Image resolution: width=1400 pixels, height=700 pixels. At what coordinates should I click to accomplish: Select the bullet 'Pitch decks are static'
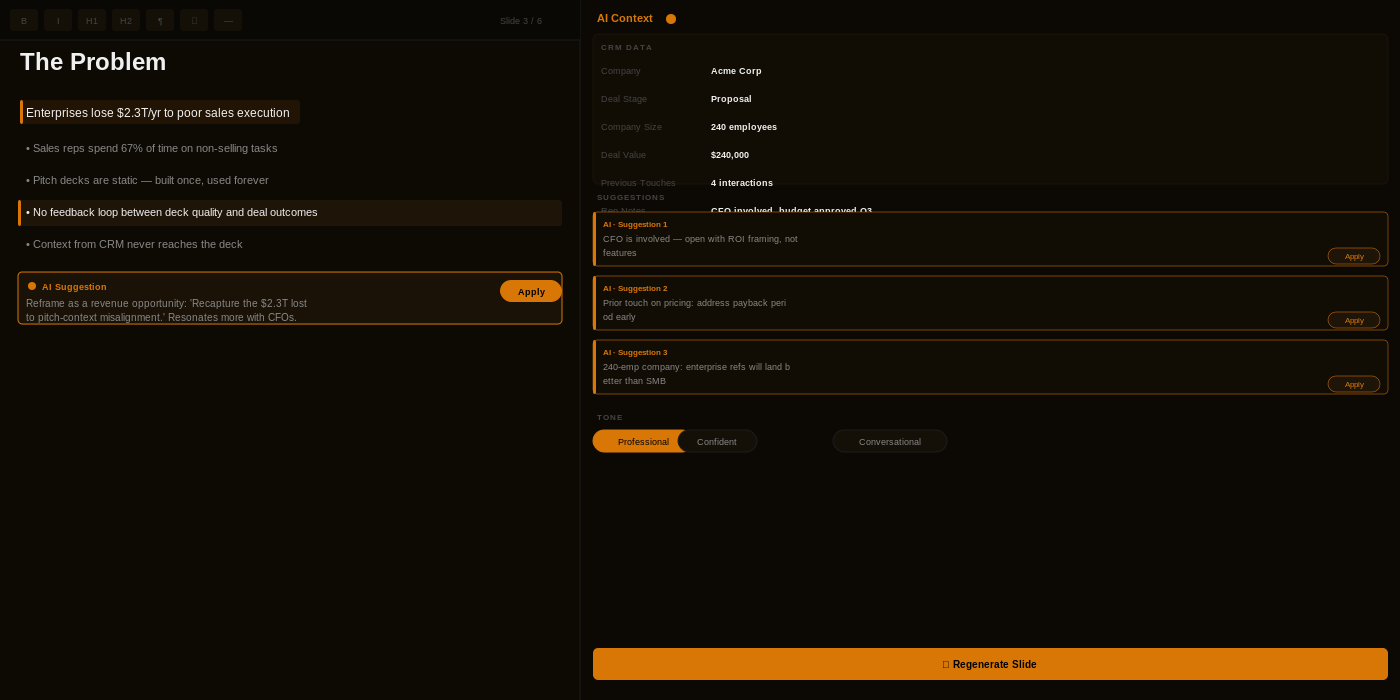click(x=148, y=180)
